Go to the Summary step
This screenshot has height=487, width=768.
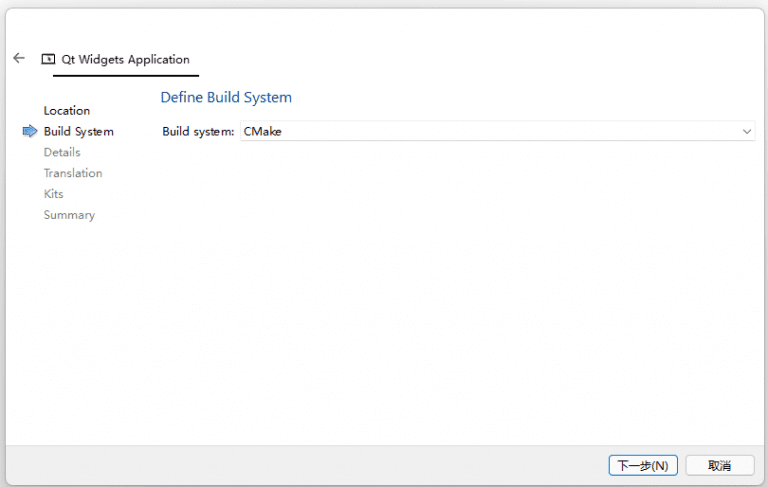[x=69, y=215]
